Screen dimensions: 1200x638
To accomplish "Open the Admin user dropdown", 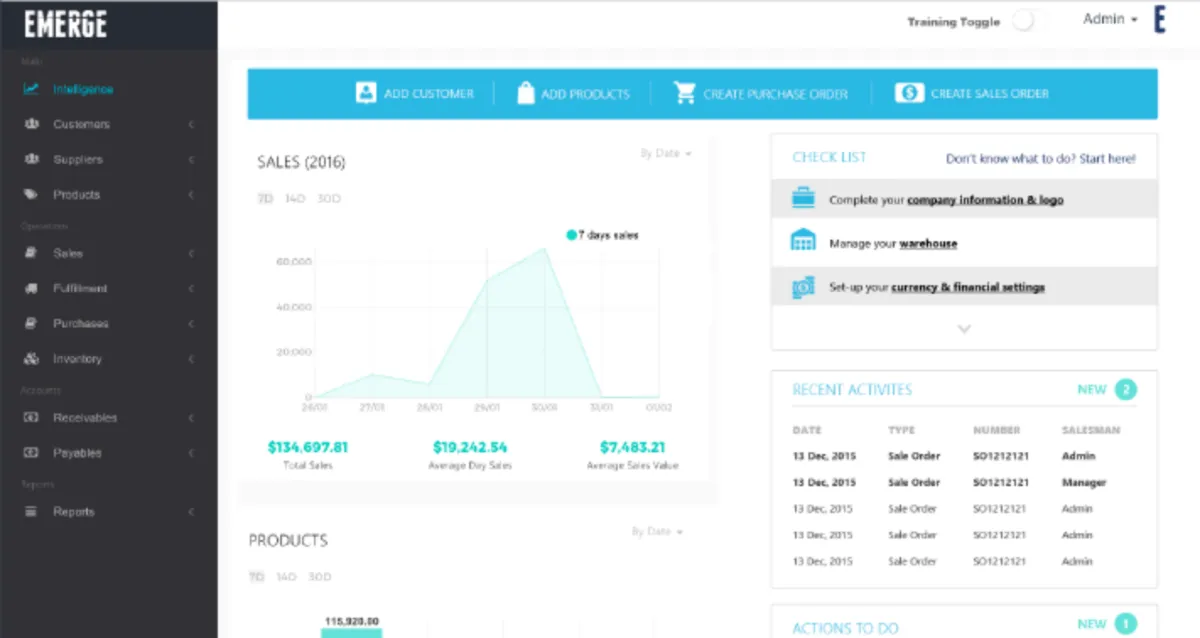I will click(x=1110, y=19).
